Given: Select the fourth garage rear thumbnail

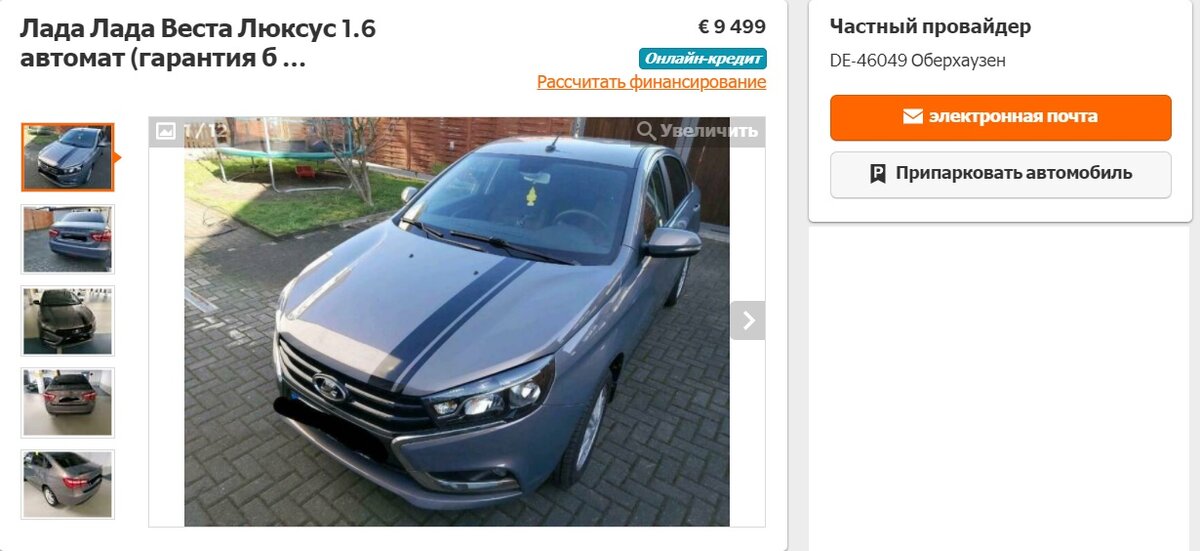Looking at the screenshot, I should click(68, 402).
